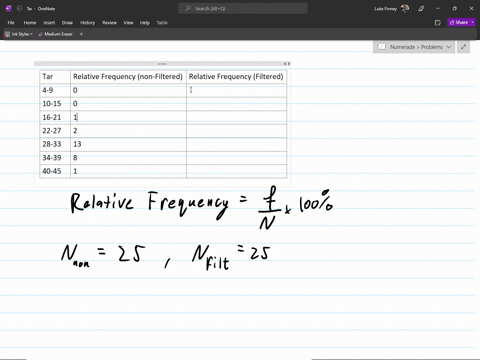The width and height of the screenshot is (480, 360).
Task: Click 'Relative Frequency (Filtered)' header cell
Action: pos(236,77)
